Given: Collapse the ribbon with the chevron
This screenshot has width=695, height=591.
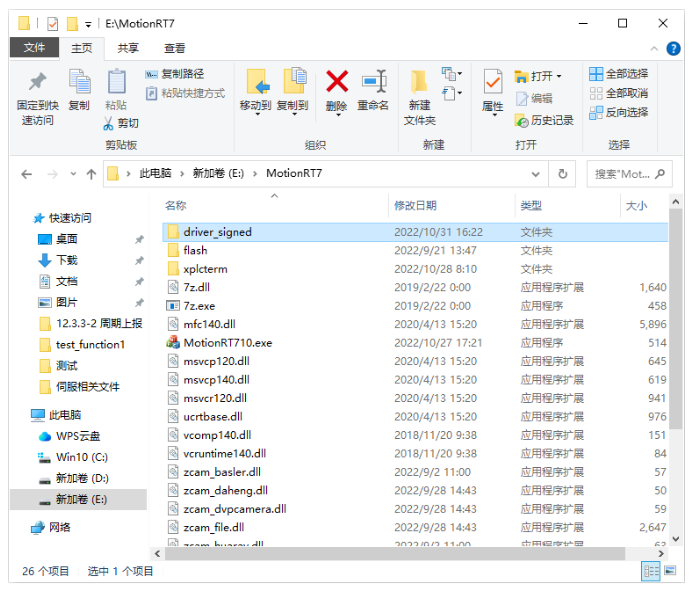Looking at the screenshot, I should pyautogui.click(x=654, y=49).
